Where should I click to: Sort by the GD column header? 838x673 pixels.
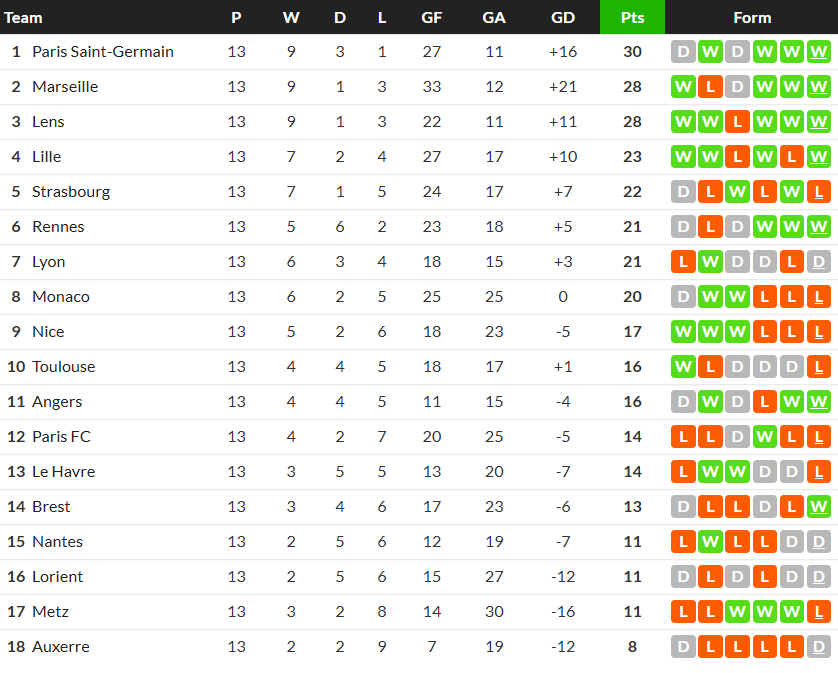[x=563, y=17]
